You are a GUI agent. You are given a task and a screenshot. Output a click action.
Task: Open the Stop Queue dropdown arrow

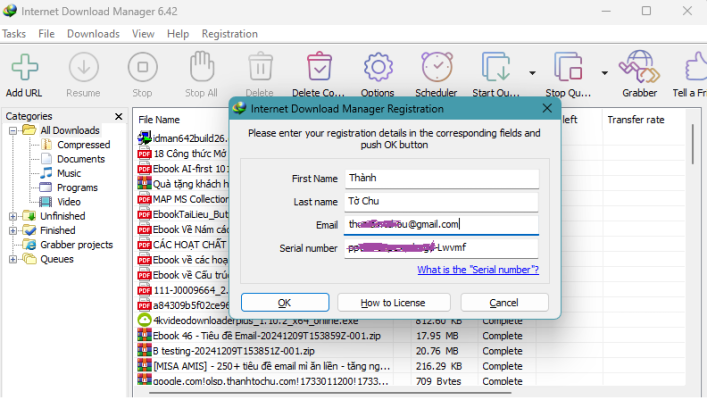point(604,73)
